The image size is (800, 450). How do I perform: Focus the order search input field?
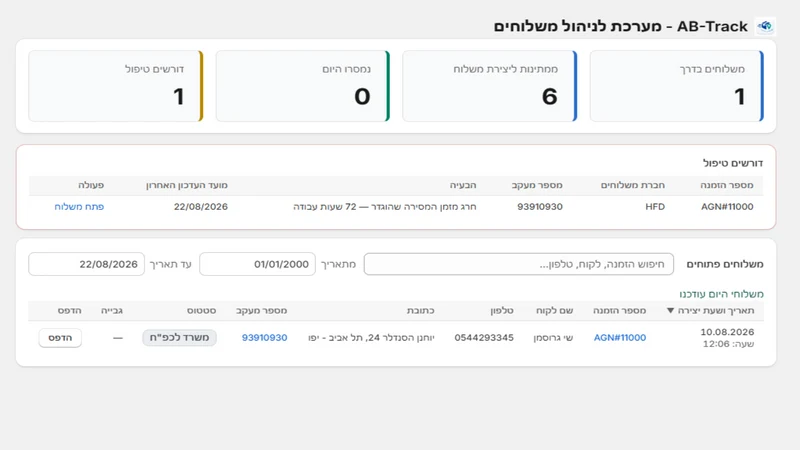tap(518, 264)
